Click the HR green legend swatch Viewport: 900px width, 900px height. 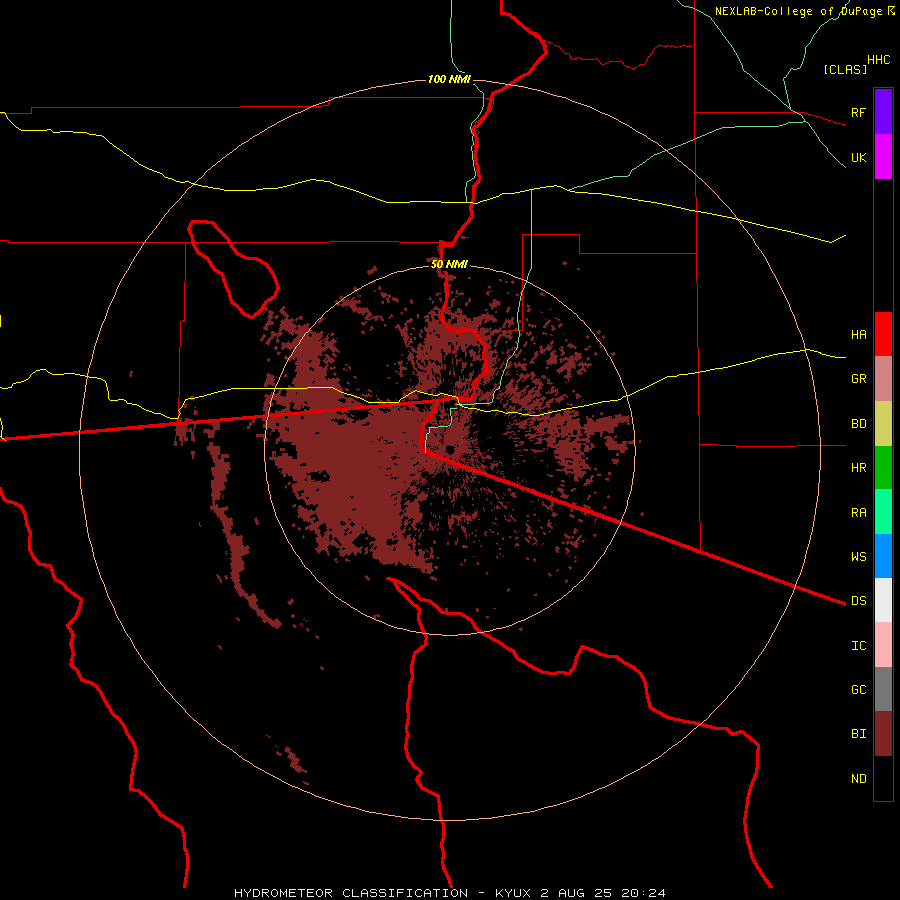coord(883,468)
